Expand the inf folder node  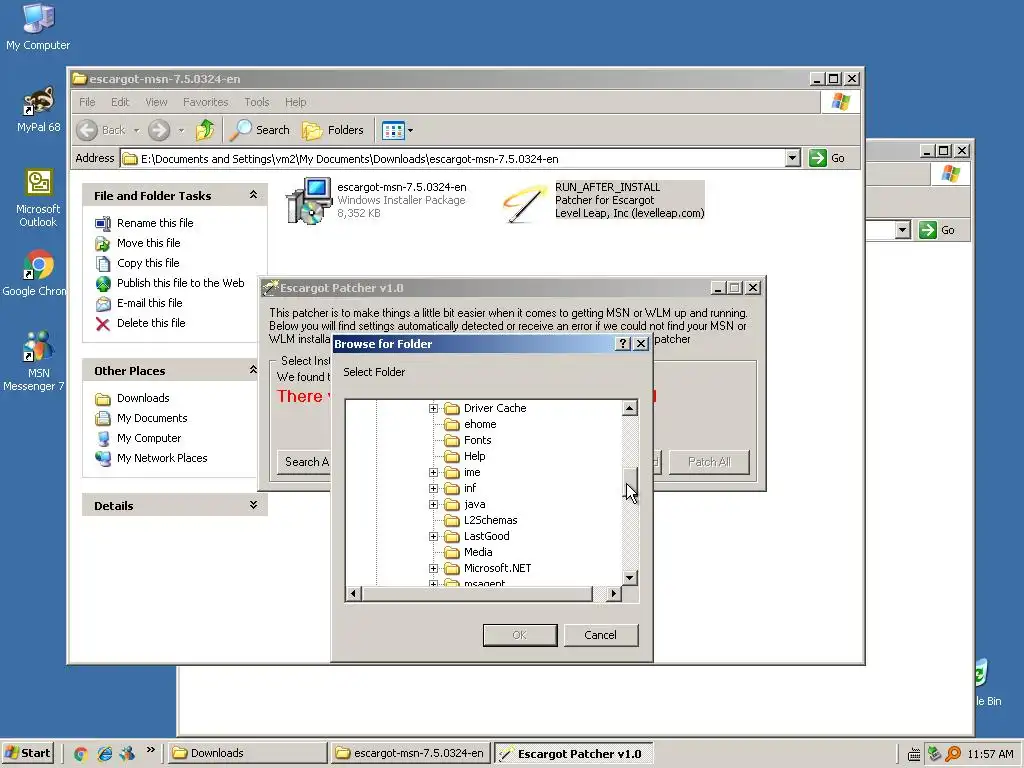click(x=433, y=488)
